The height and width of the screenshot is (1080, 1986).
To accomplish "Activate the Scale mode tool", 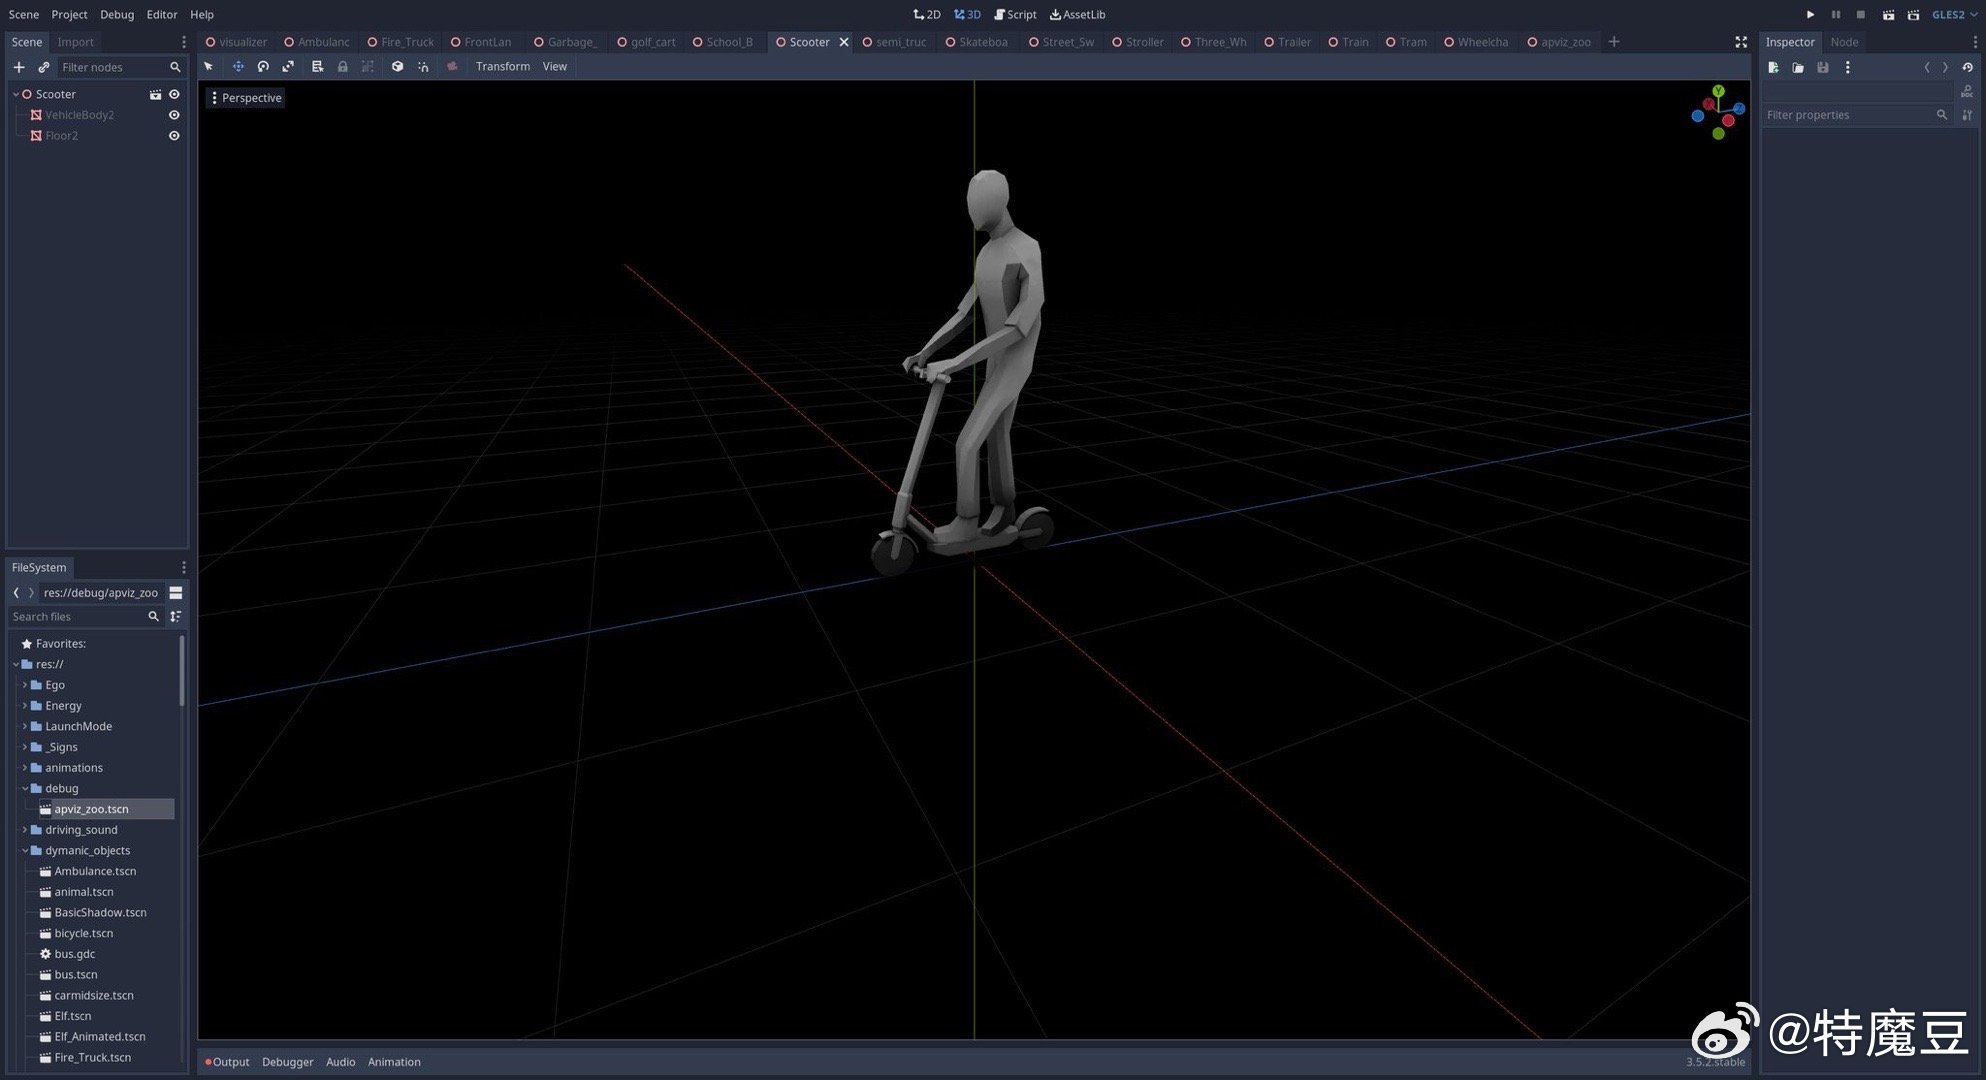I will click(x=288, y=67).
